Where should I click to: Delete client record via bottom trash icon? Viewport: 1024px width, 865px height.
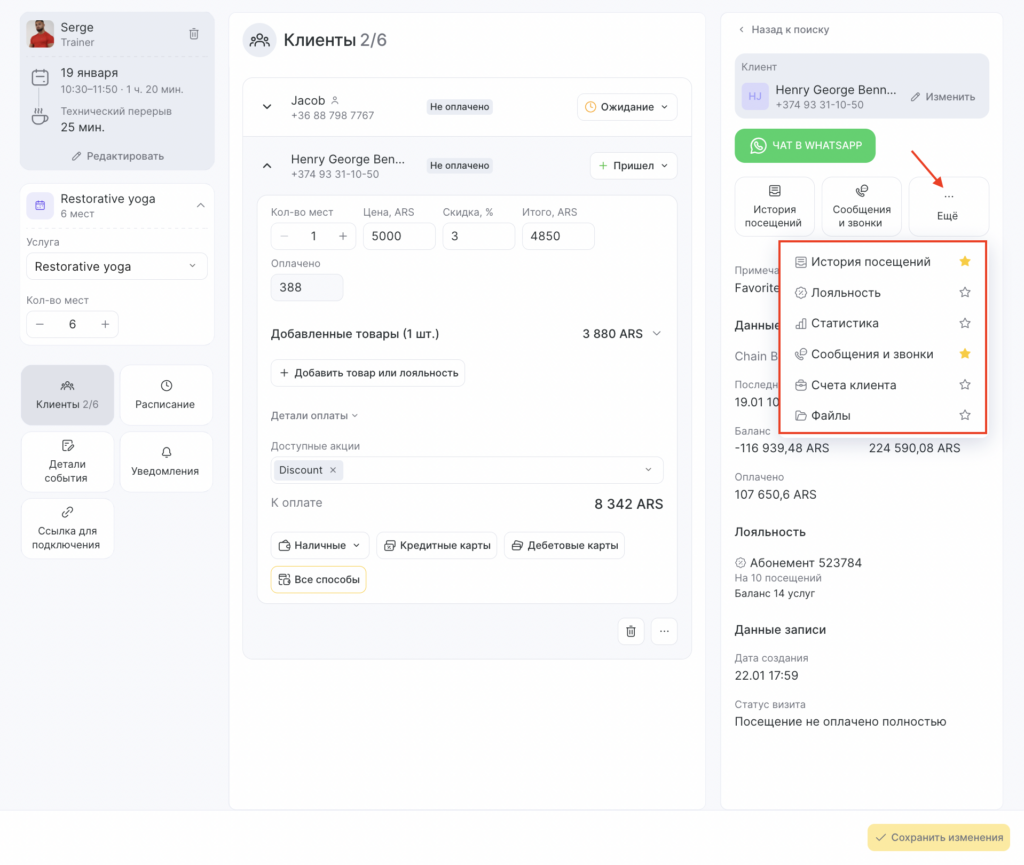pos(630,631)
